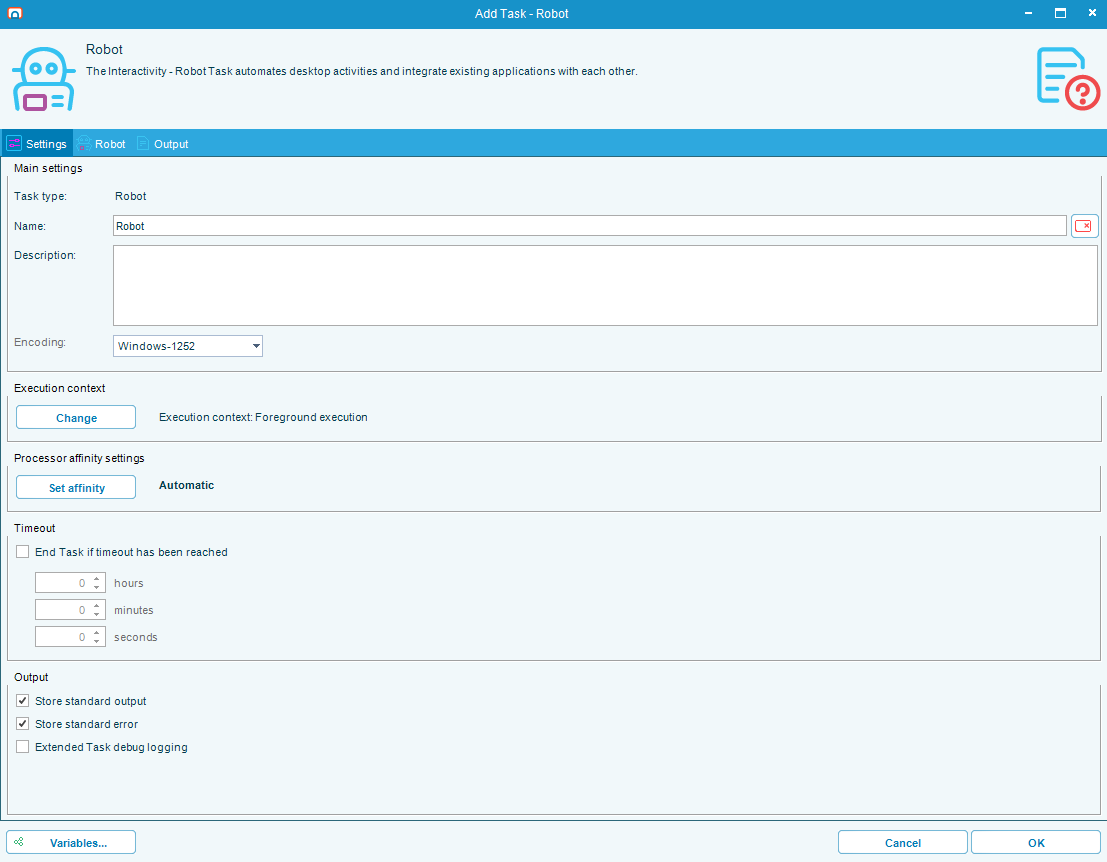This screenshot has height=862, width=1107.
Task: Open the Encoding dropdown
Action: coord(256,346)
